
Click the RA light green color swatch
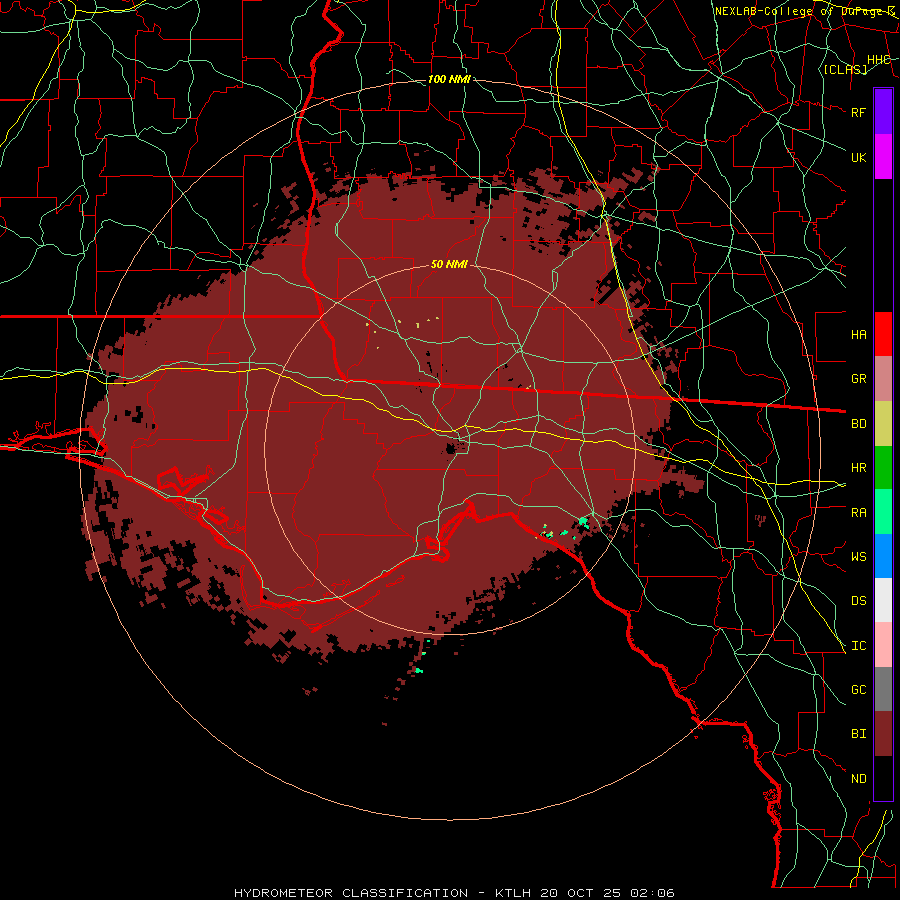883,512
